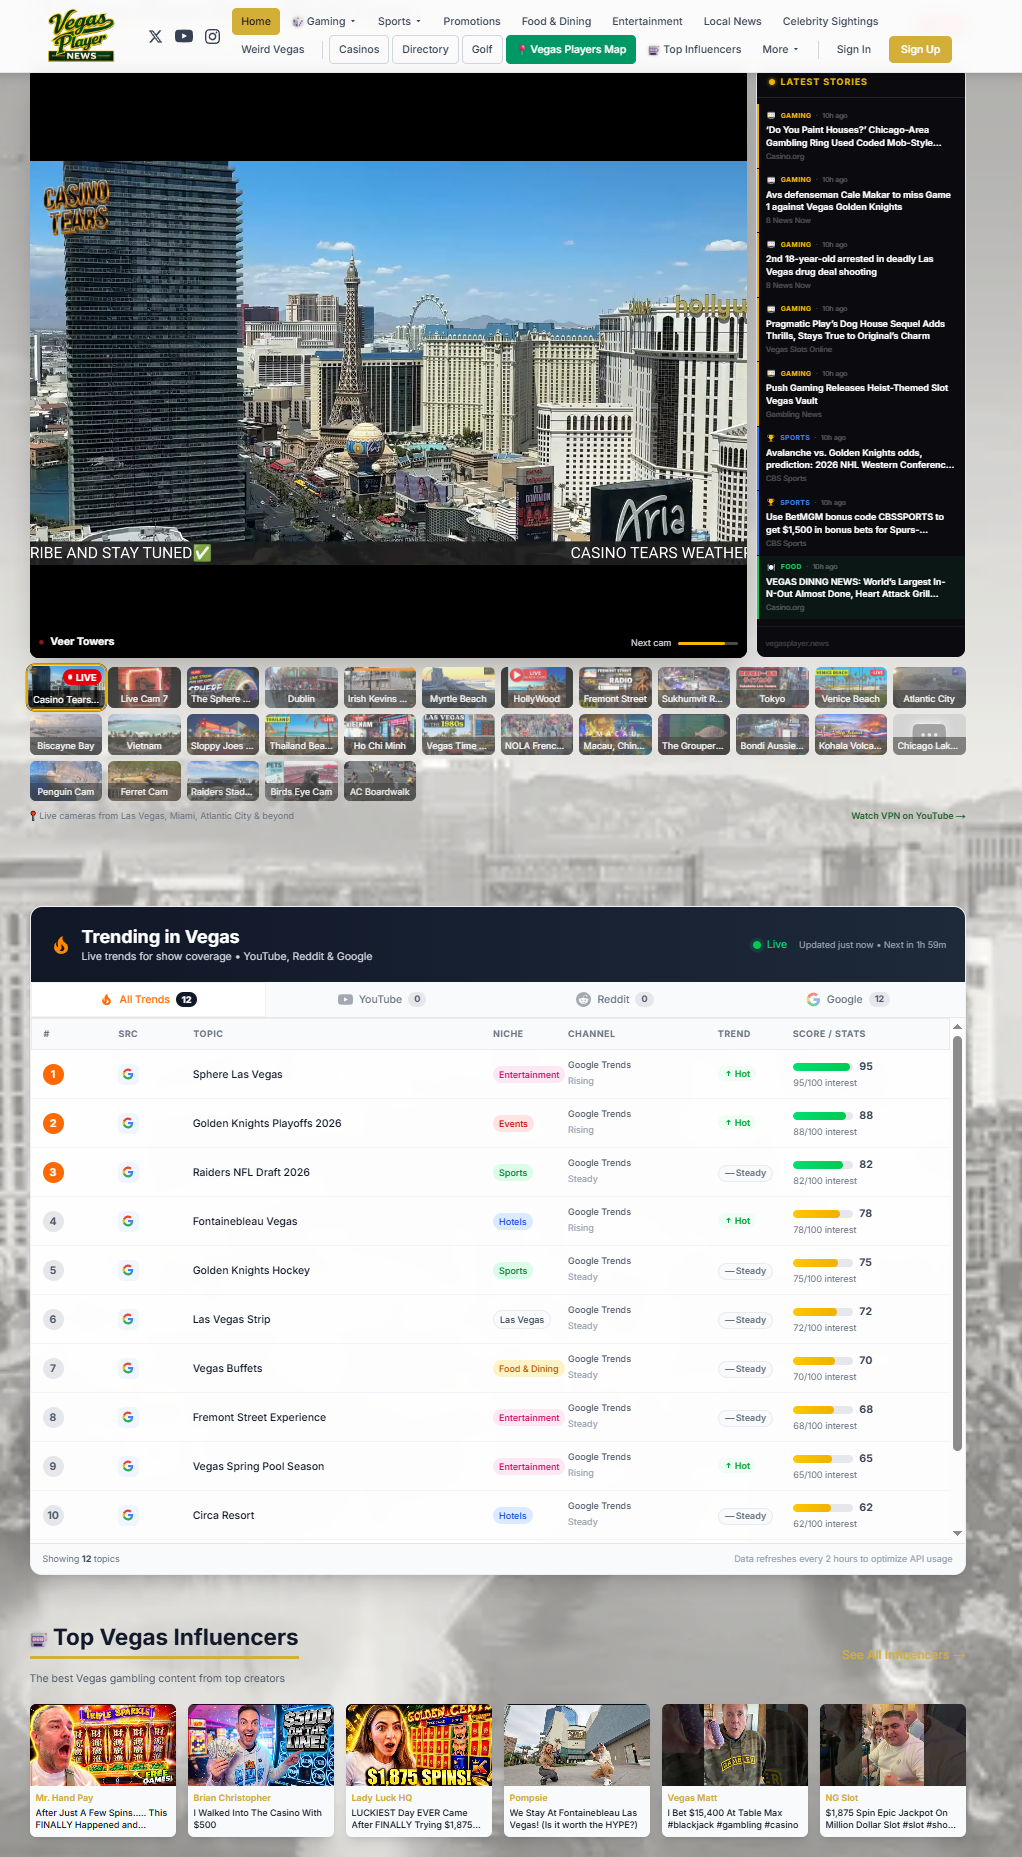Open the YouTube social icon in header

(x=184, y=36)
